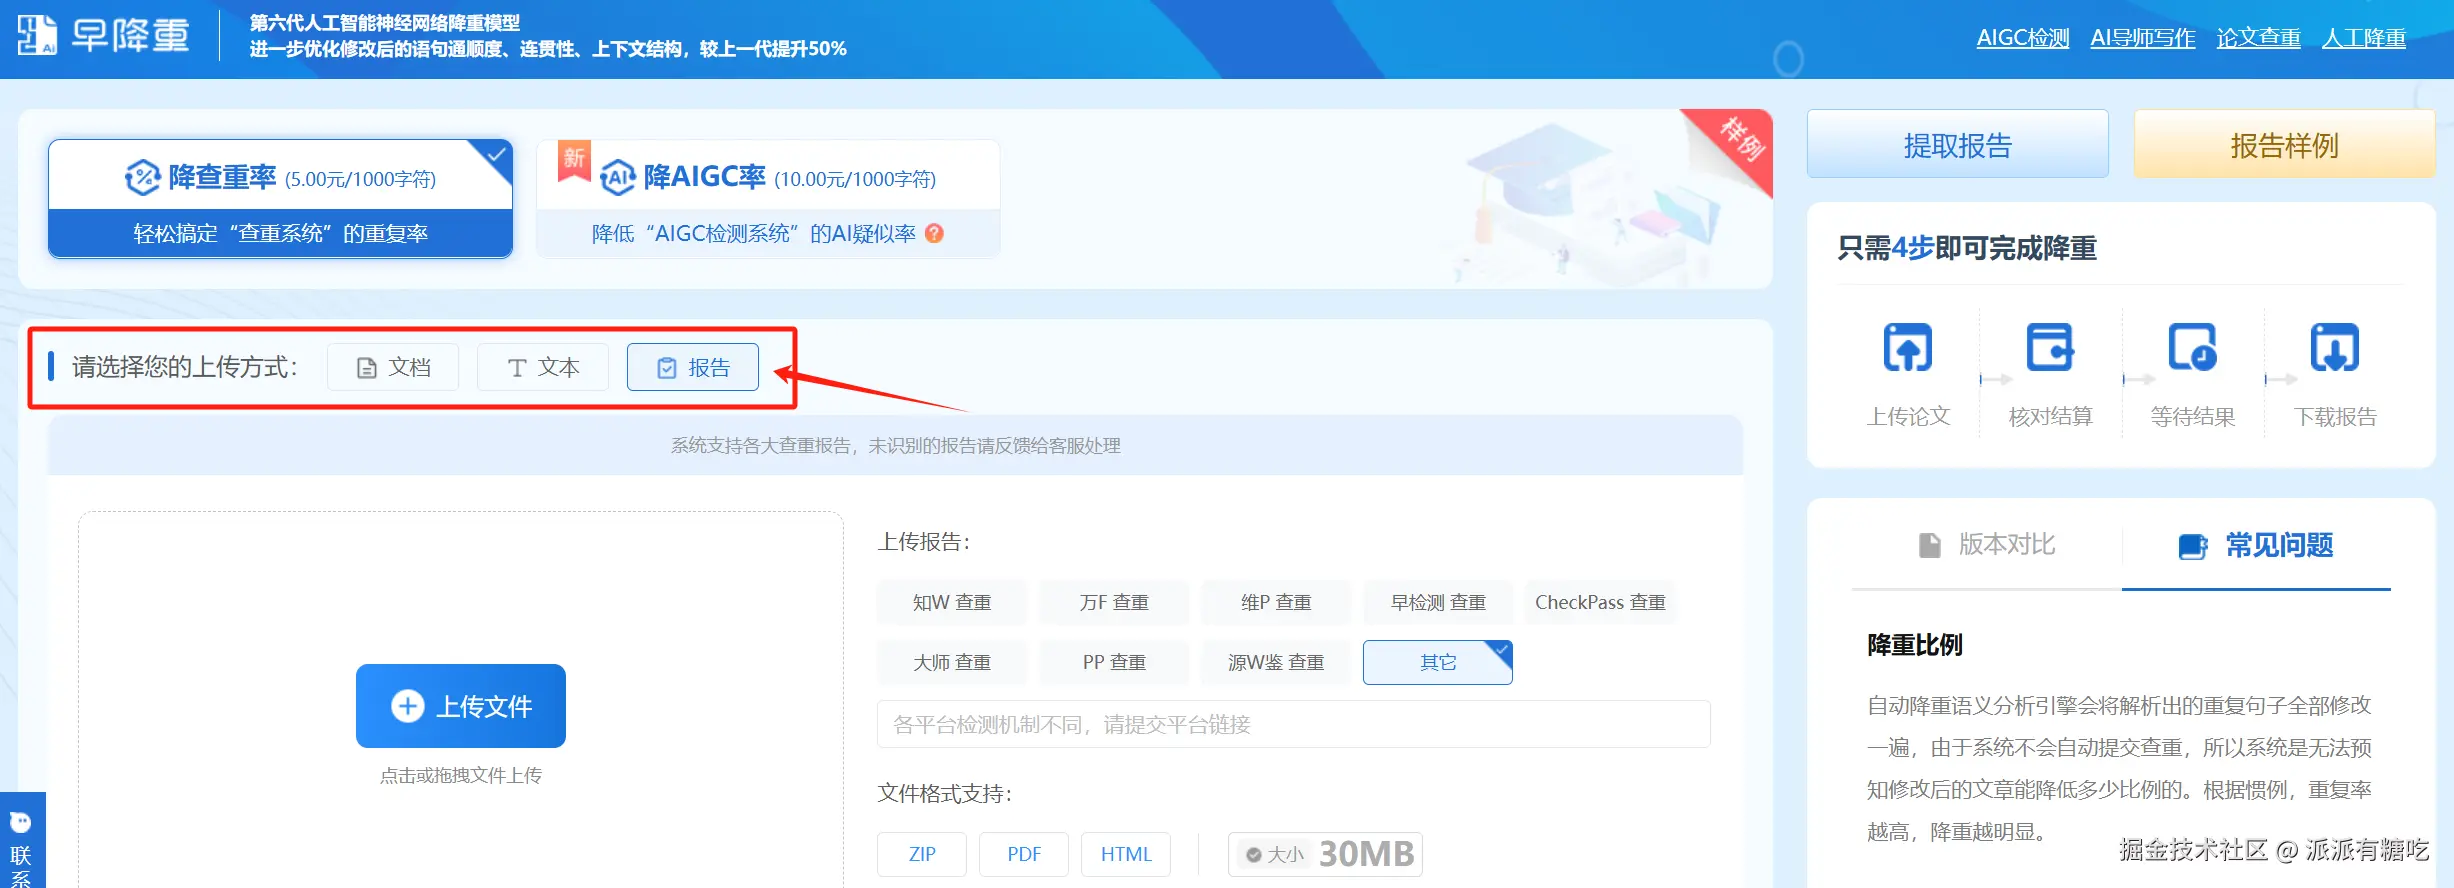2454x888 pixels.
Task: Open the customer service 联系 widget
Action: point(22,842)
